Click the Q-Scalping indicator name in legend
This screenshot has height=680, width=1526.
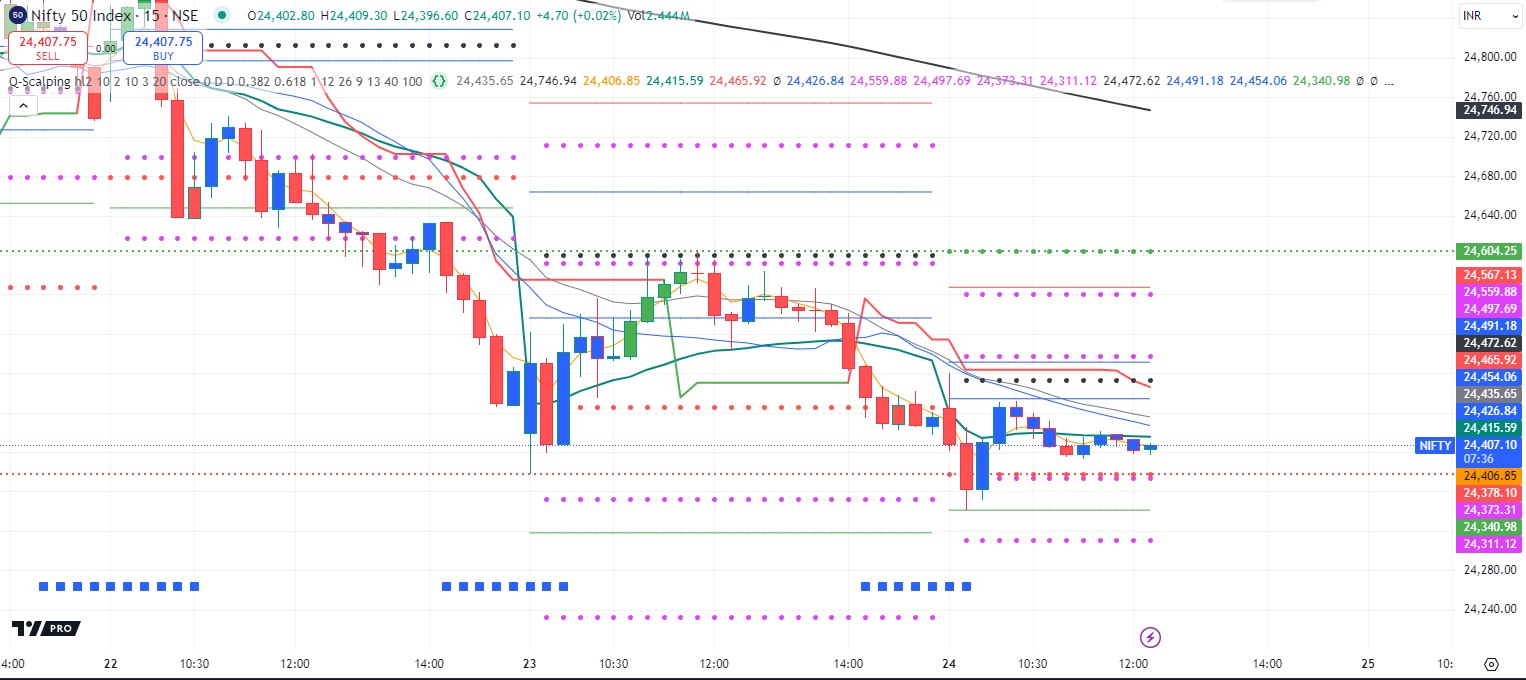(41, 81)
